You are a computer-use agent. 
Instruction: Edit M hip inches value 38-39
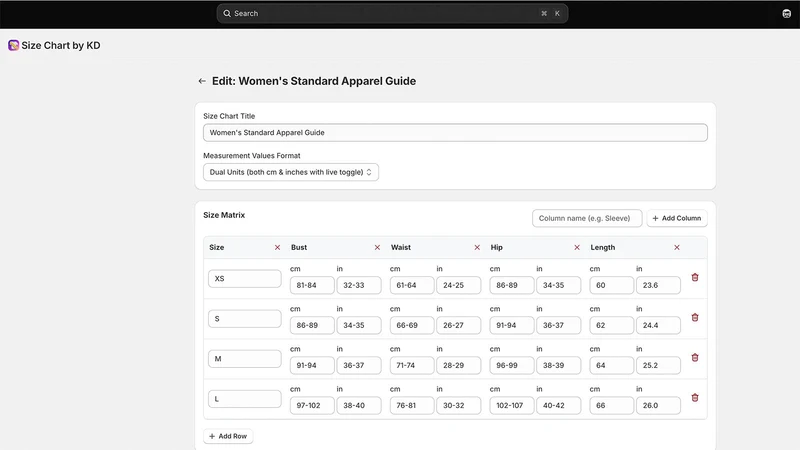pos(559,365)
